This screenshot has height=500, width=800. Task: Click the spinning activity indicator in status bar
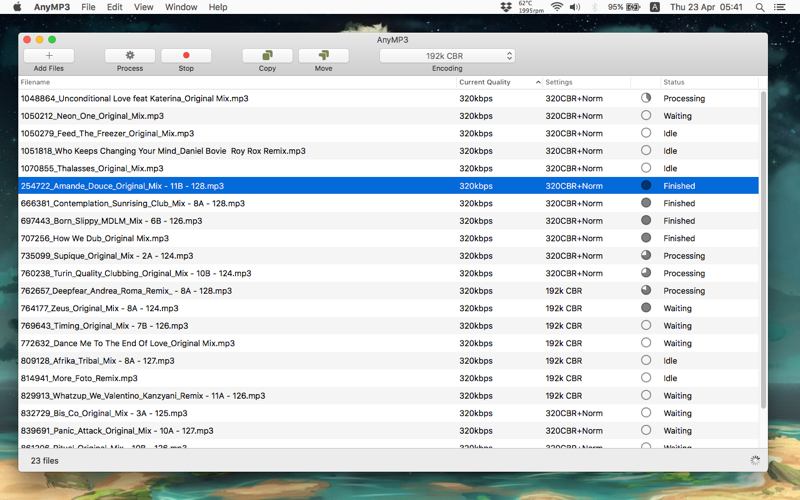pos(755,460)
